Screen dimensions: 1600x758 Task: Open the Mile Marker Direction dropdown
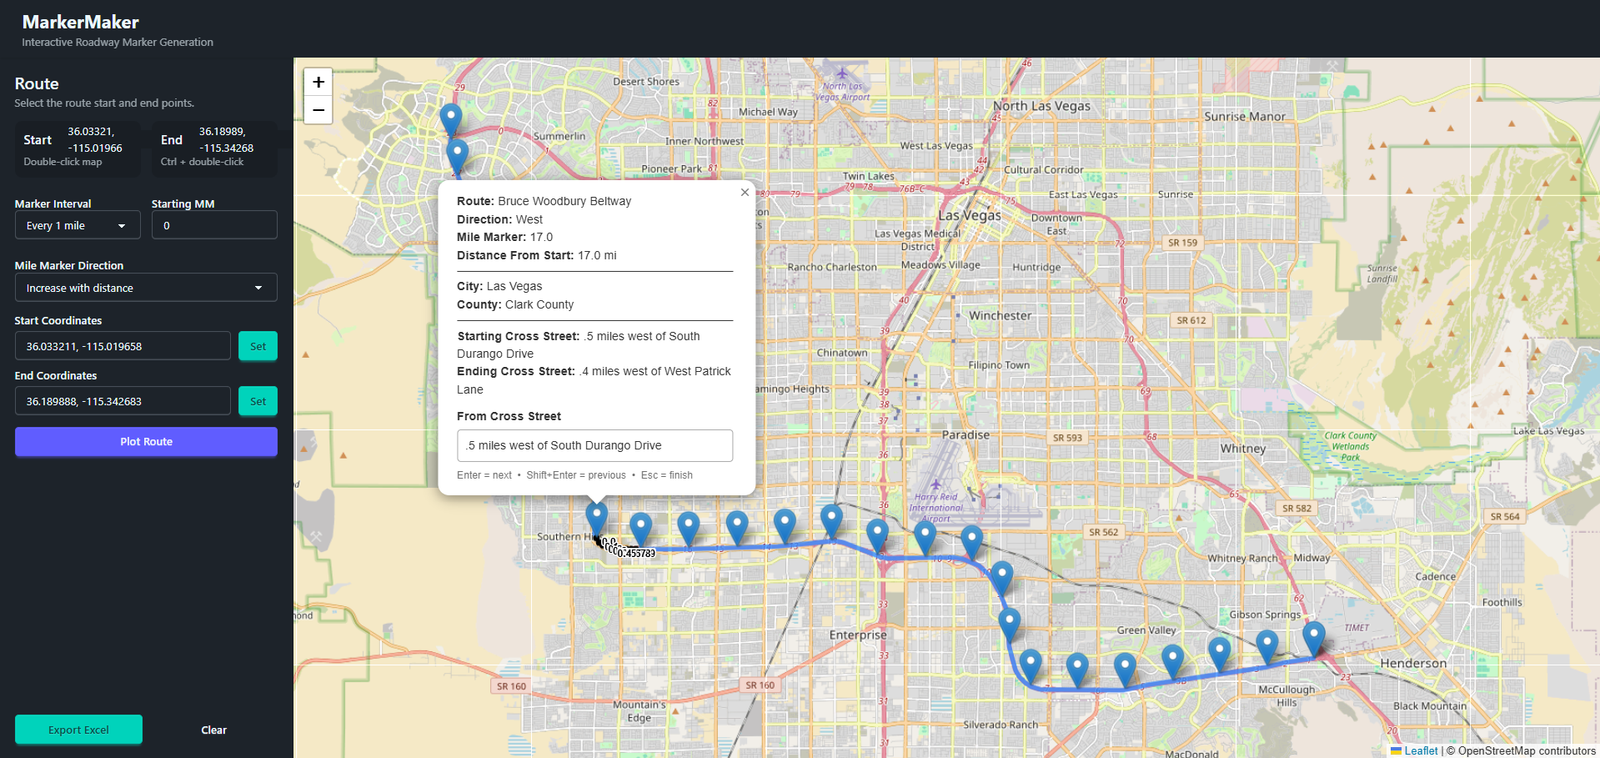146,288
